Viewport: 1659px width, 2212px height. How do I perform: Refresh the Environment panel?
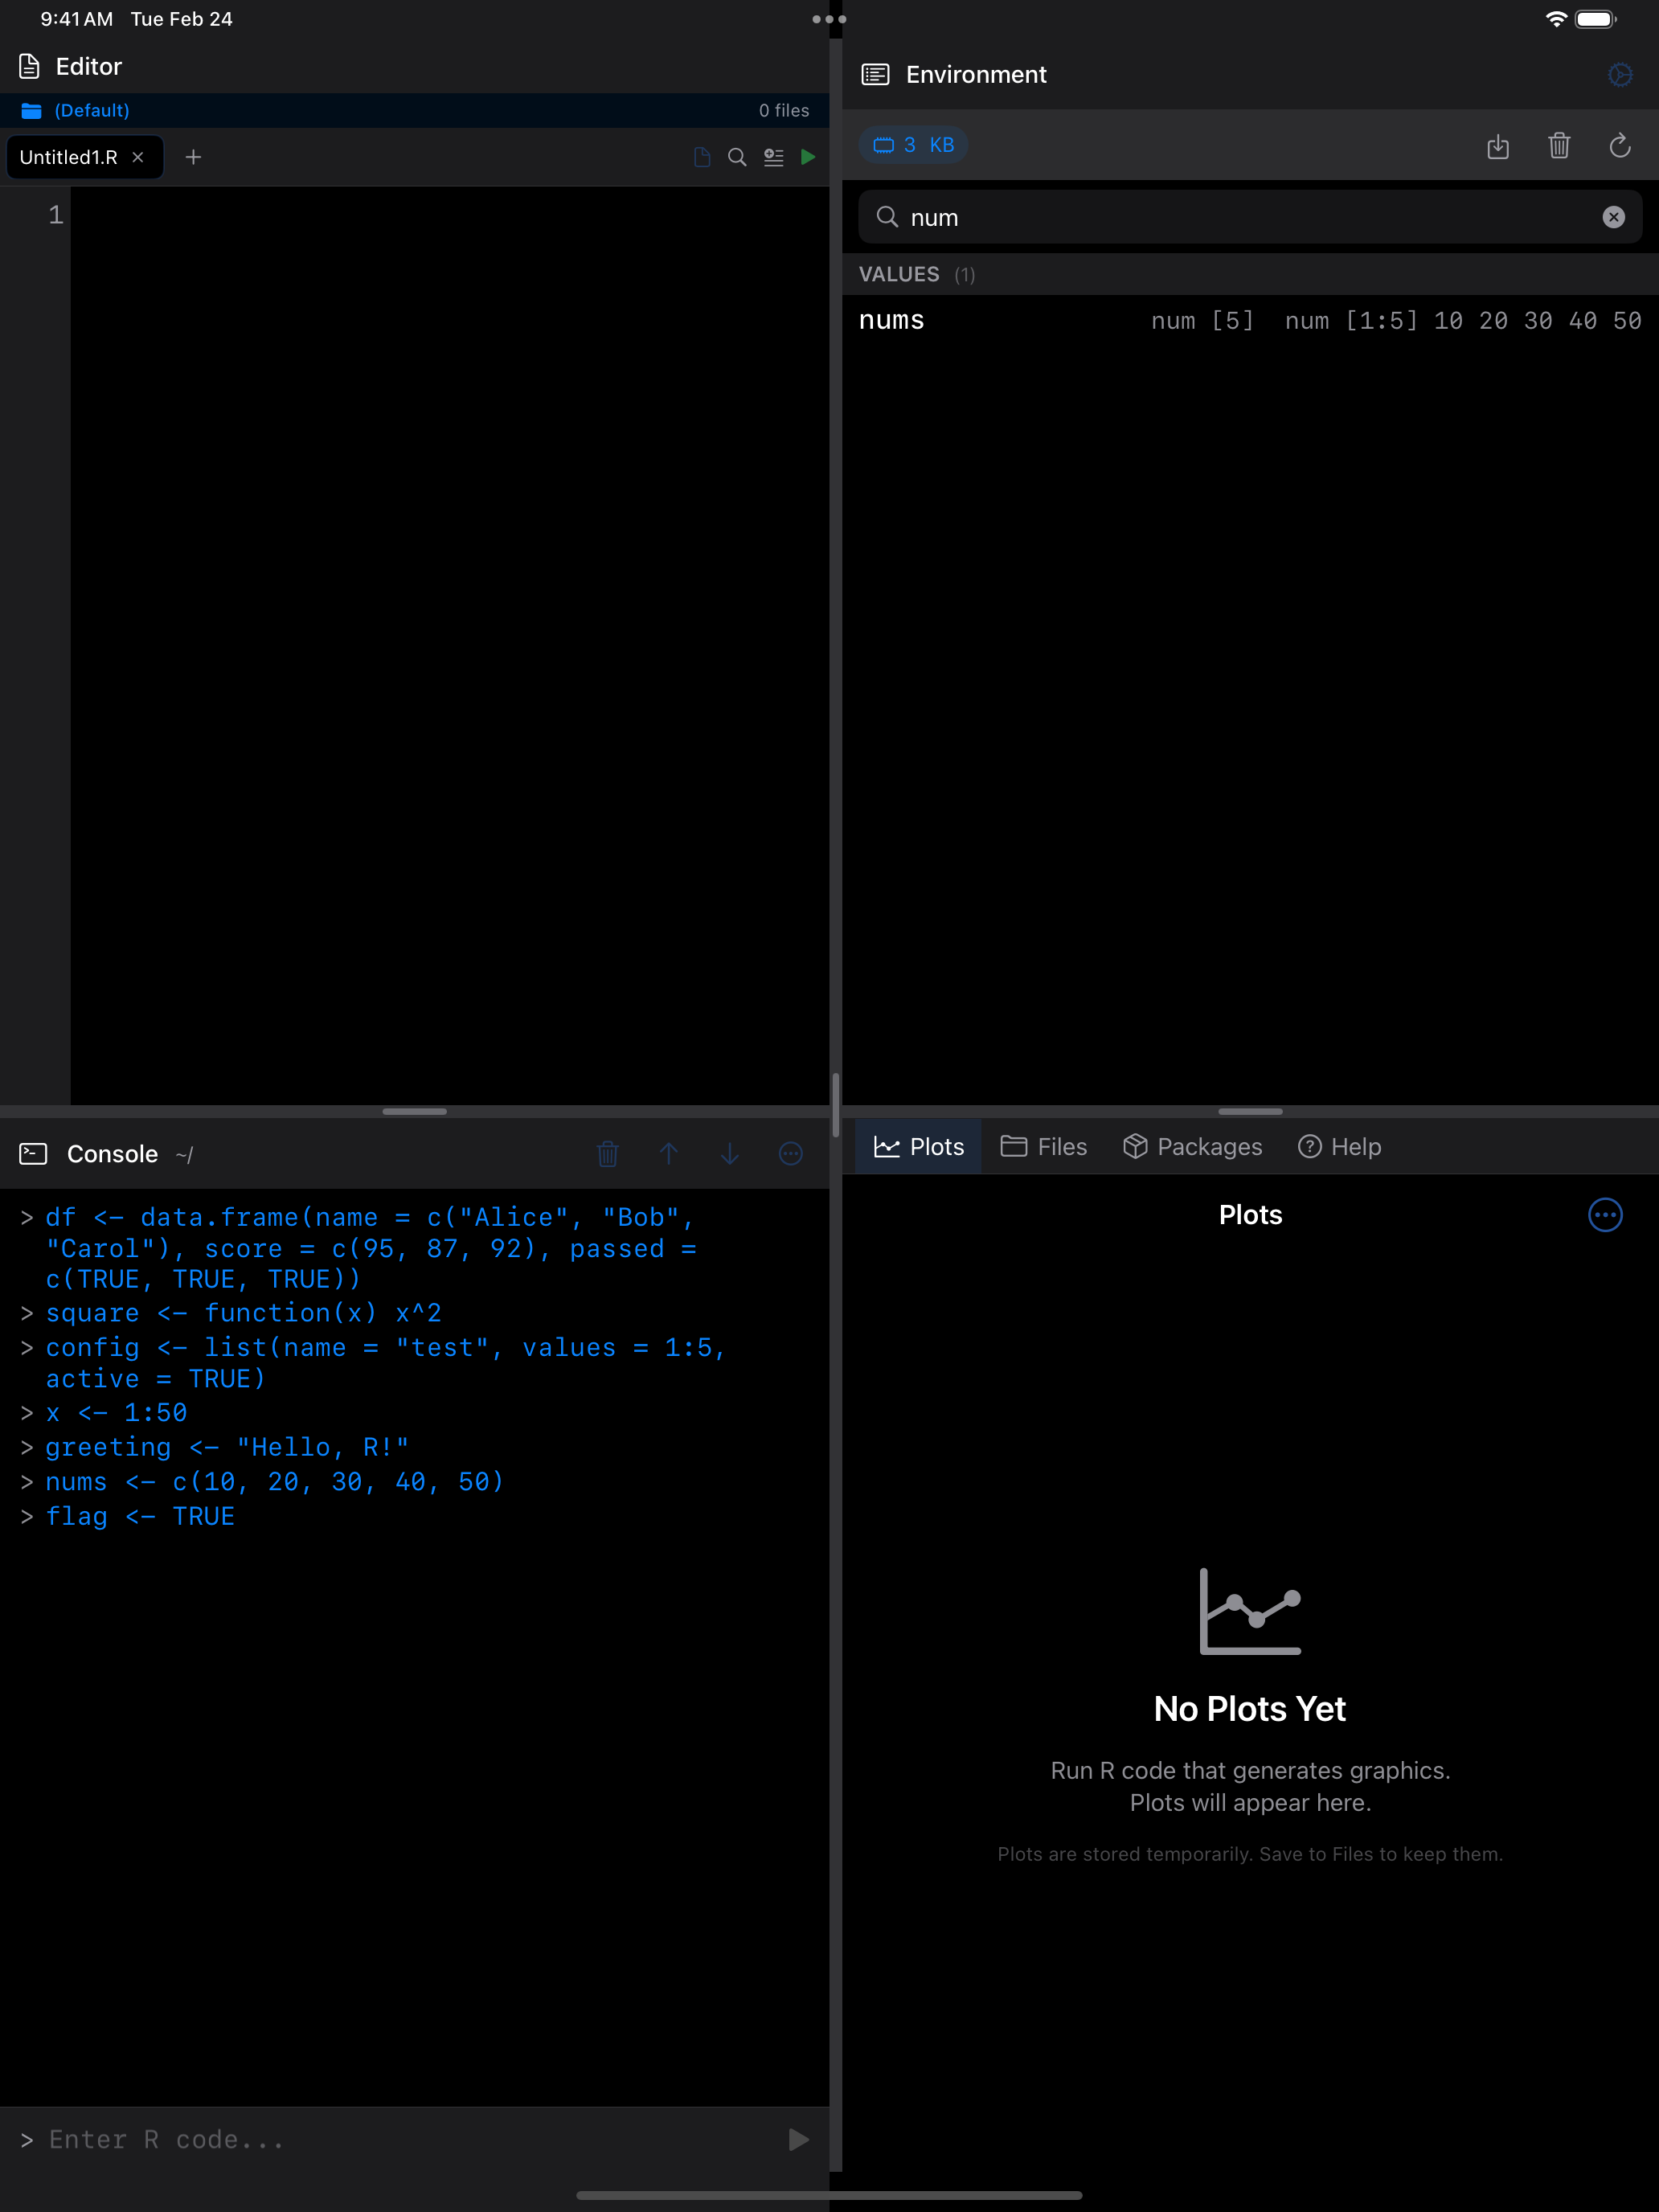1620,146
